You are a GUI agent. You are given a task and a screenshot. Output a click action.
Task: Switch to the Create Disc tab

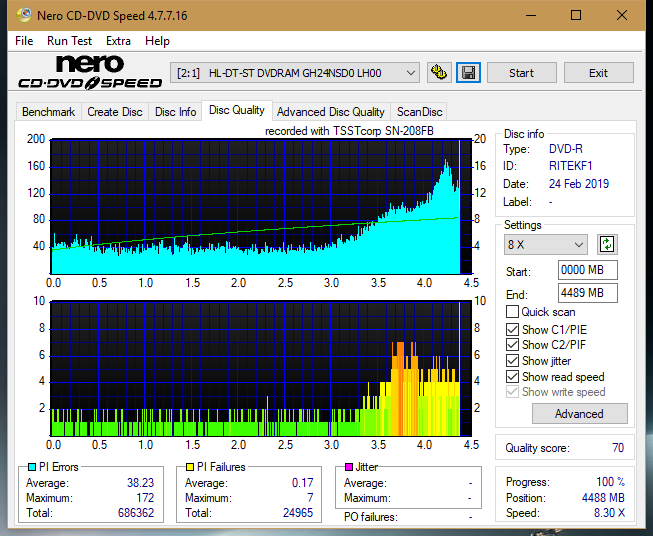coord(115,112)
